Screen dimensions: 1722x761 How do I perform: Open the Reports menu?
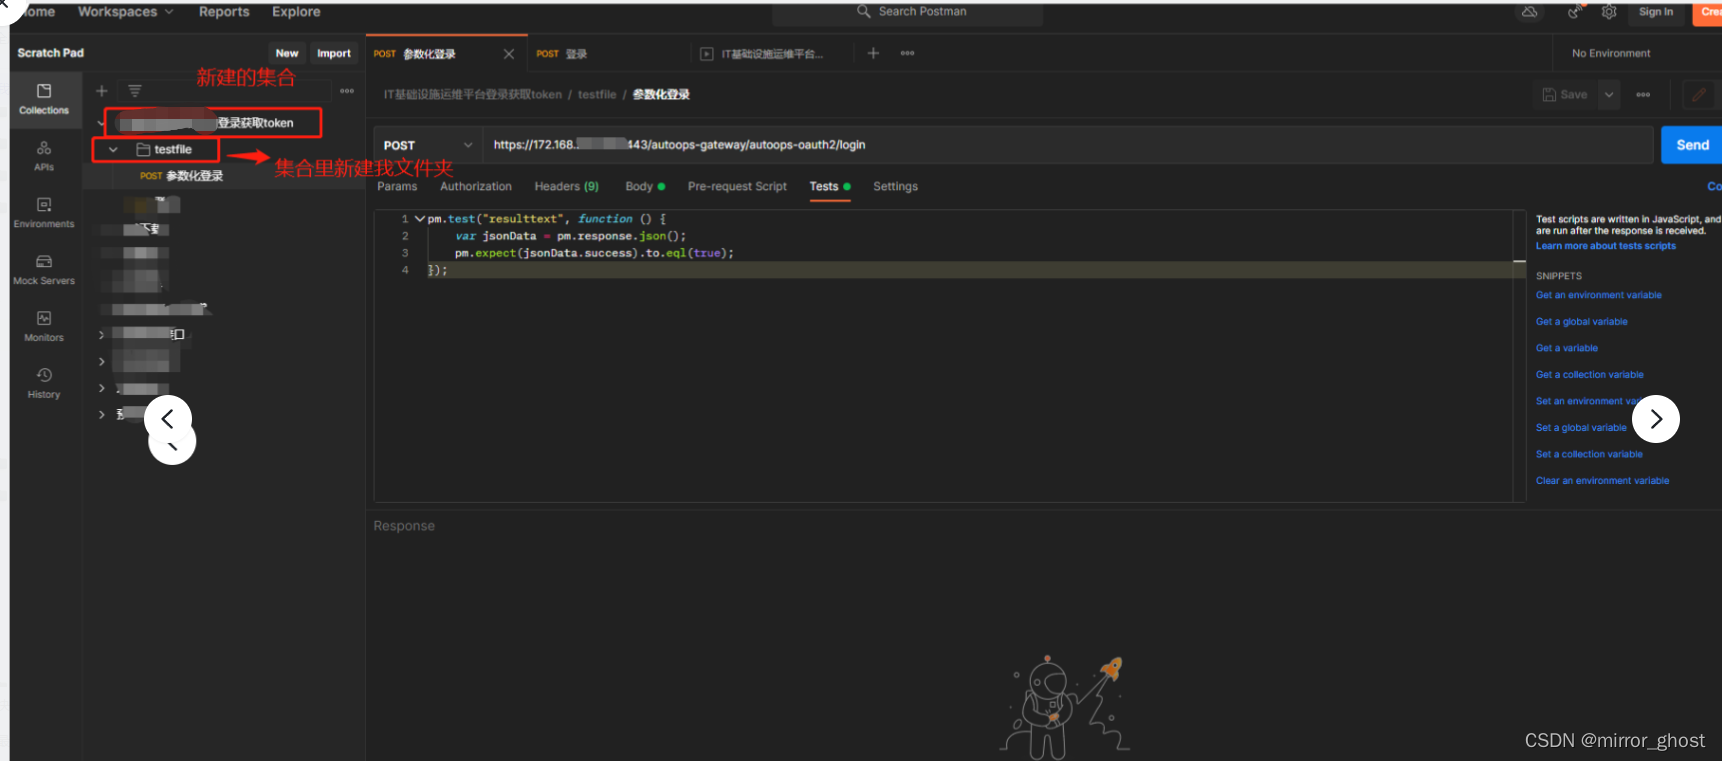click(x=224, y=12)
